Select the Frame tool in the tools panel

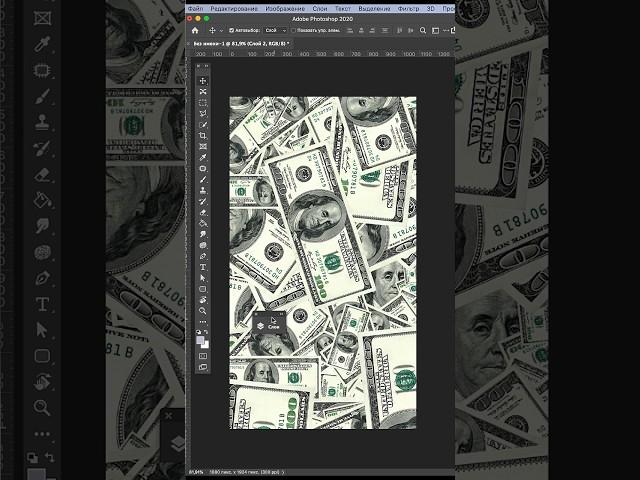click(x=203, y=147)
